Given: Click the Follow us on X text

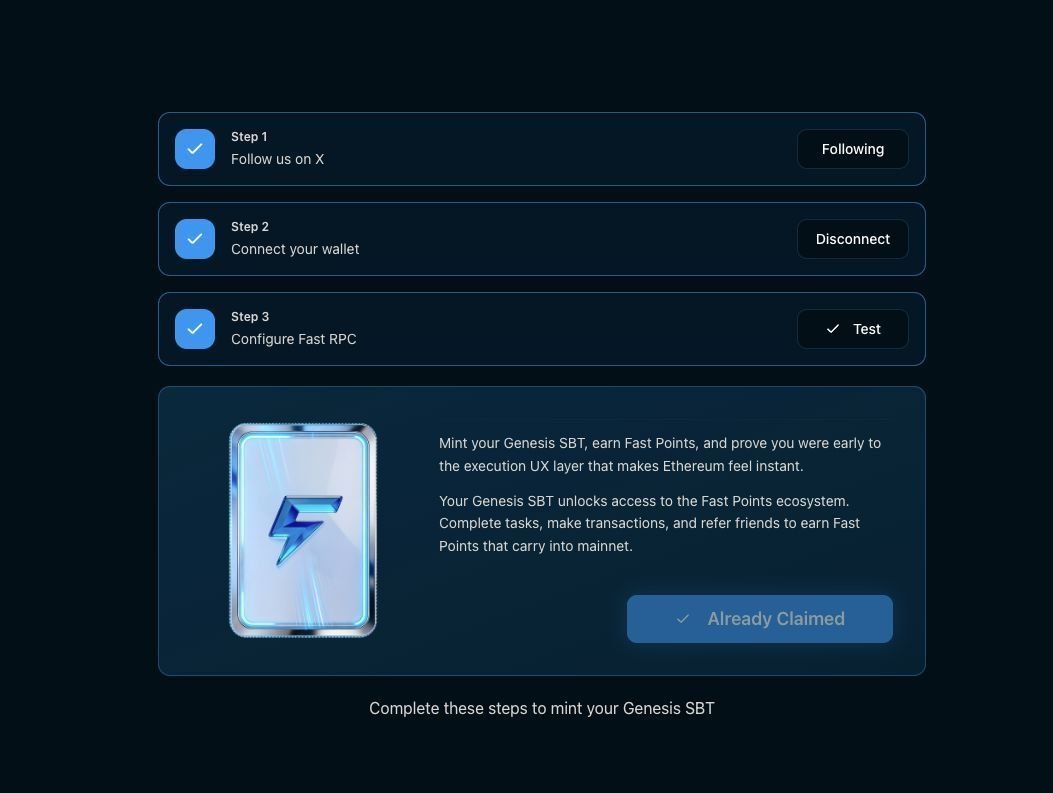Looking at the screenshot, I should 277,159.
